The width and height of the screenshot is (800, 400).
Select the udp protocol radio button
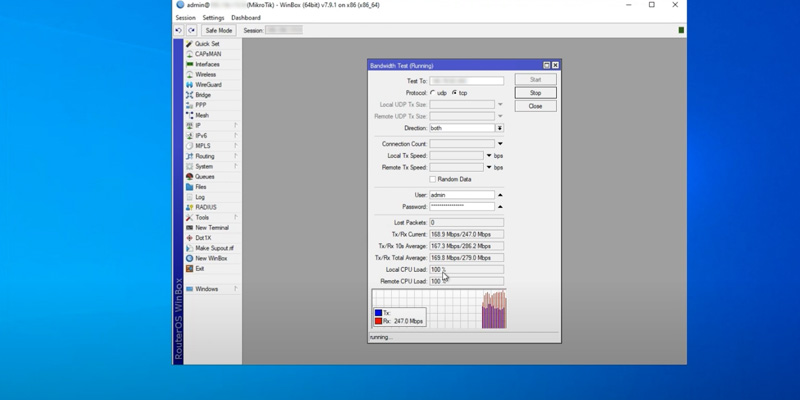click(433, 93)
